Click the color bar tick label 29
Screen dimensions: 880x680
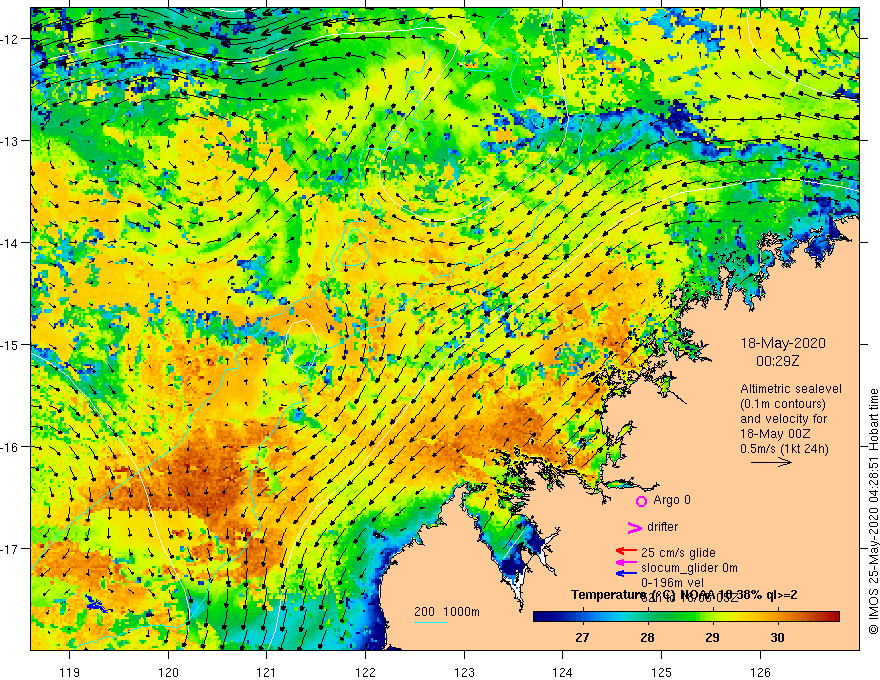(712, 637)
